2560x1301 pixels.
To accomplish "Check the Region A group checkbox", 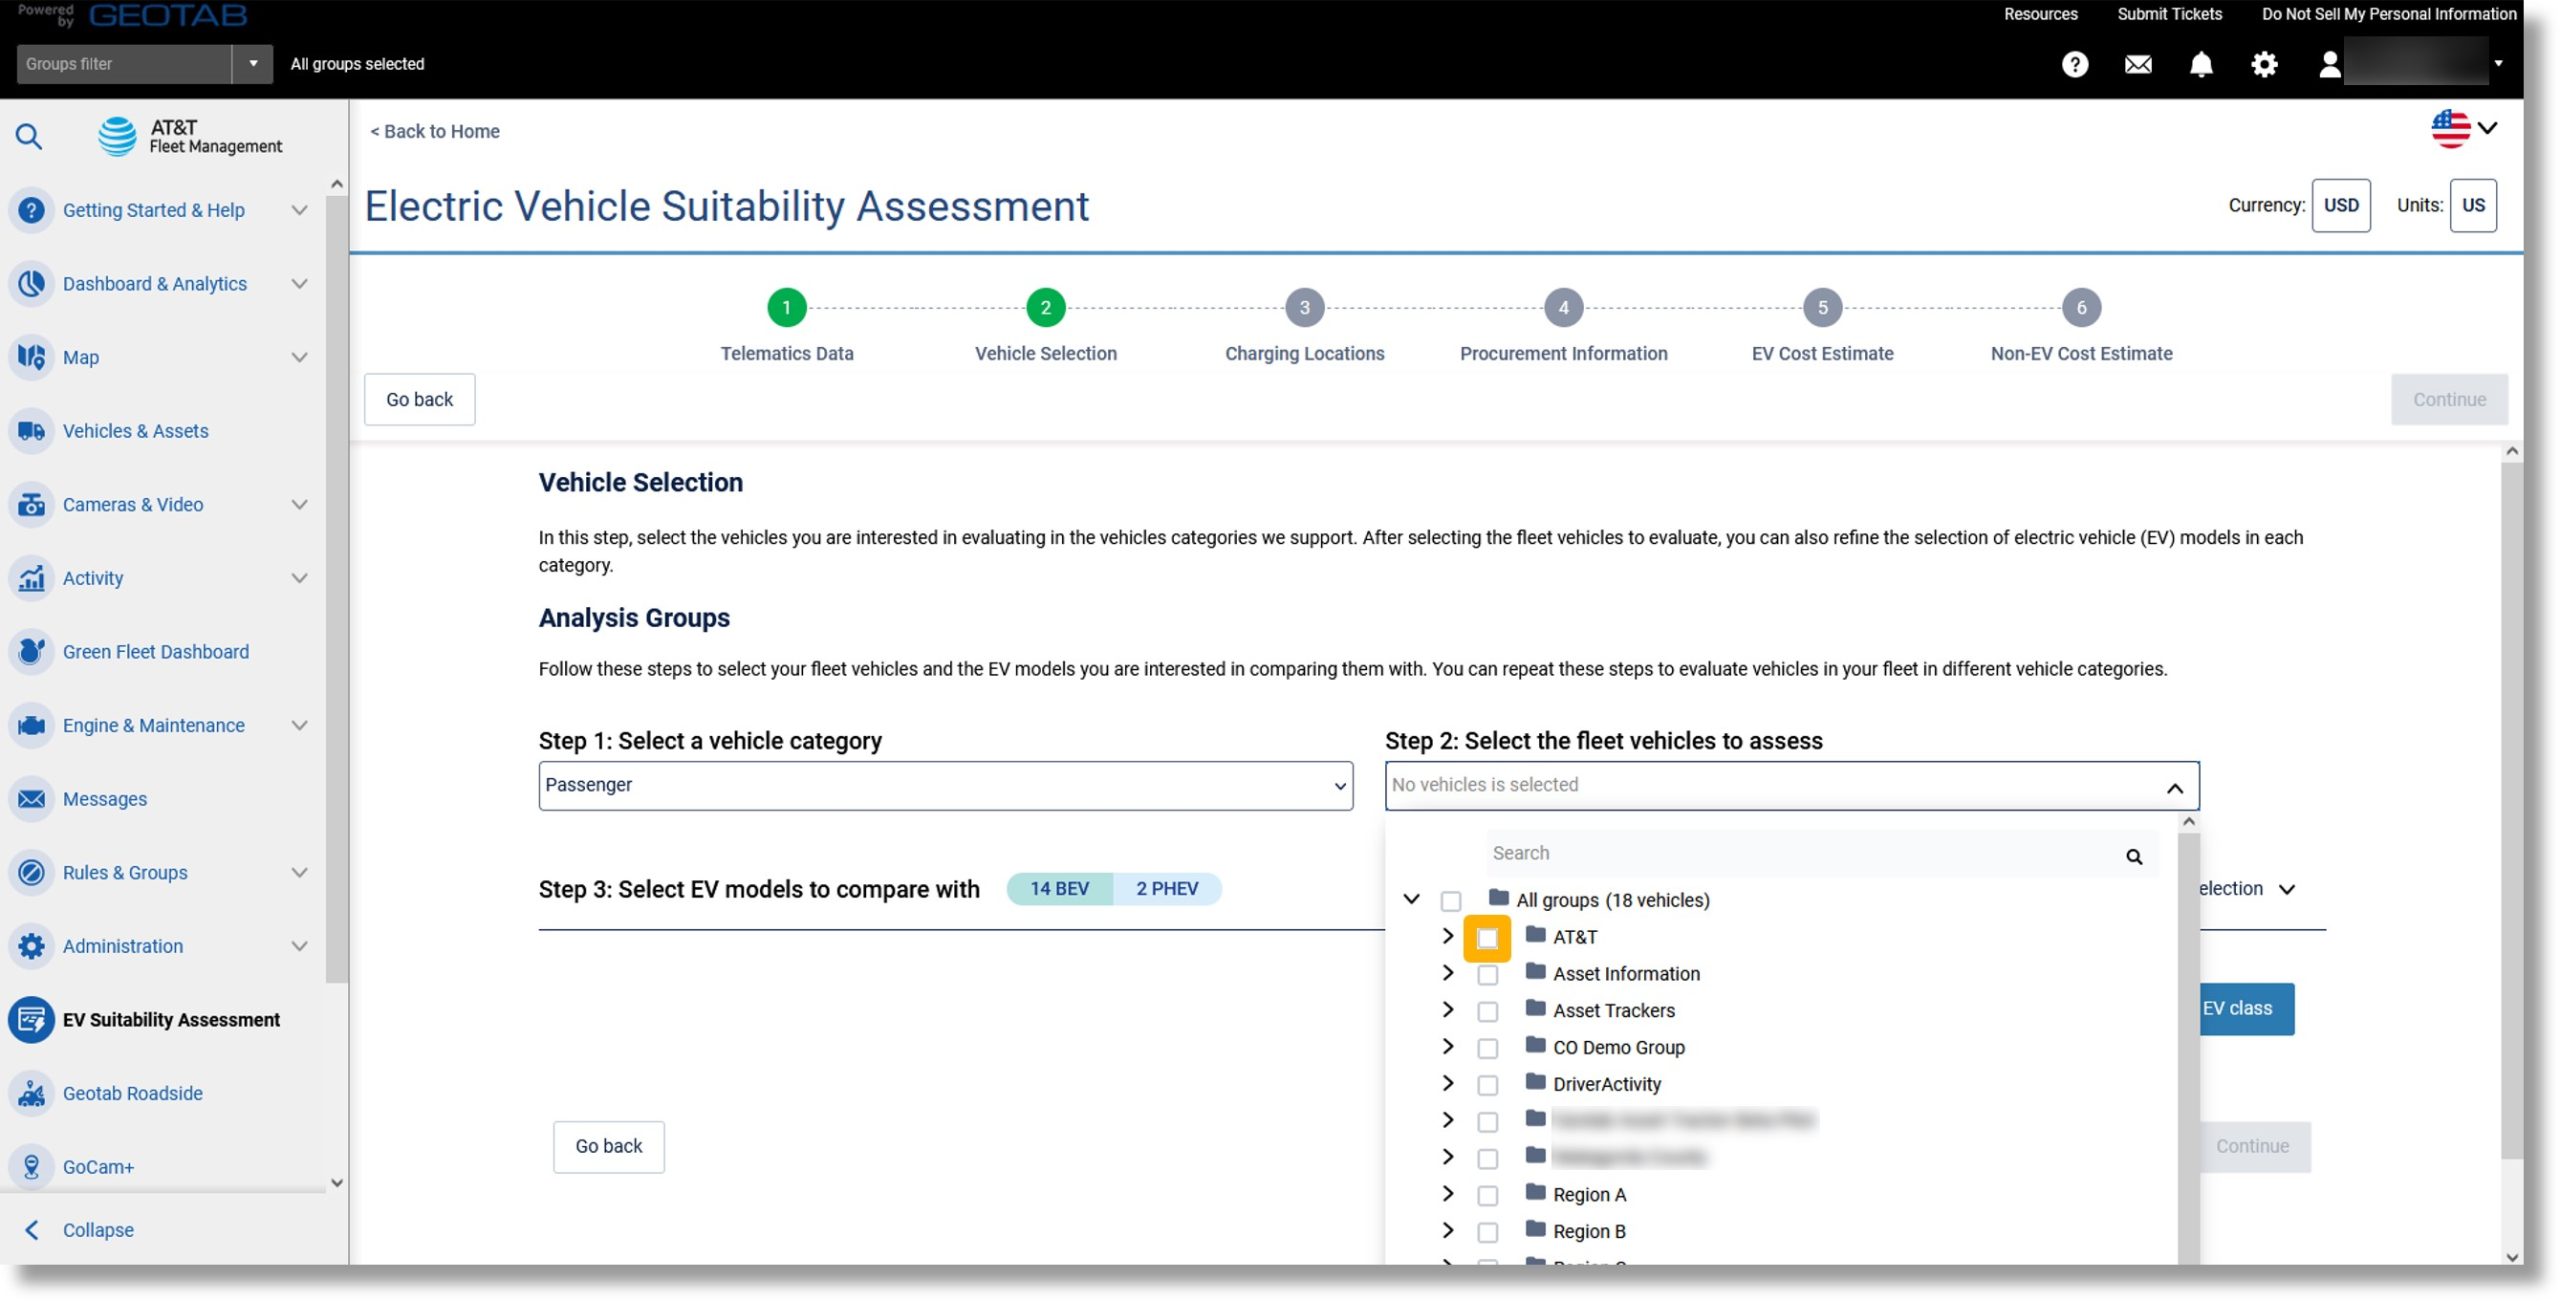I will (1488, 1193).
